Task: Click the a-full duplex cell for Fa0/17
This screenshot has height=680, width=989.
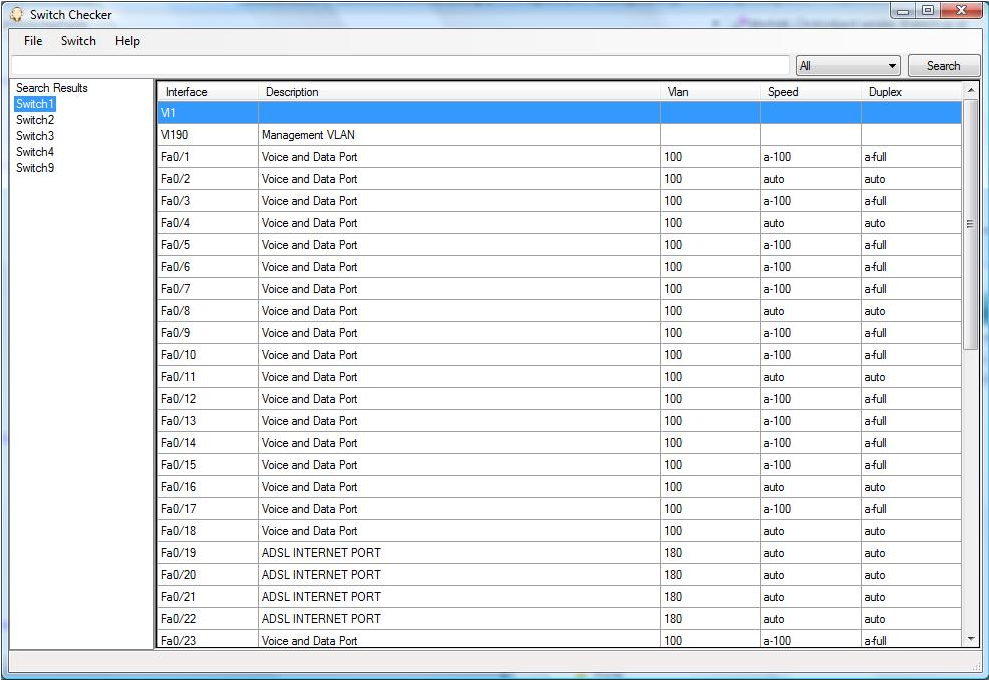Action: [911, 509]
